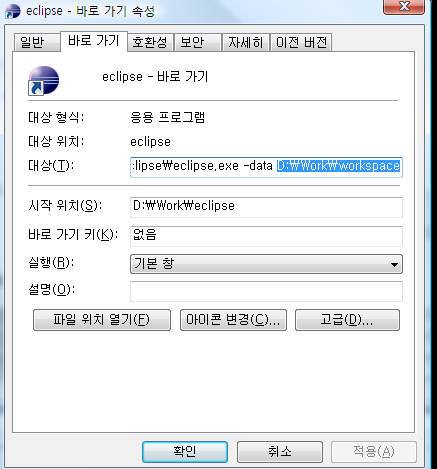Click 파일 위치 열기(F) button

pyautogui.click(x=102, y=320)
